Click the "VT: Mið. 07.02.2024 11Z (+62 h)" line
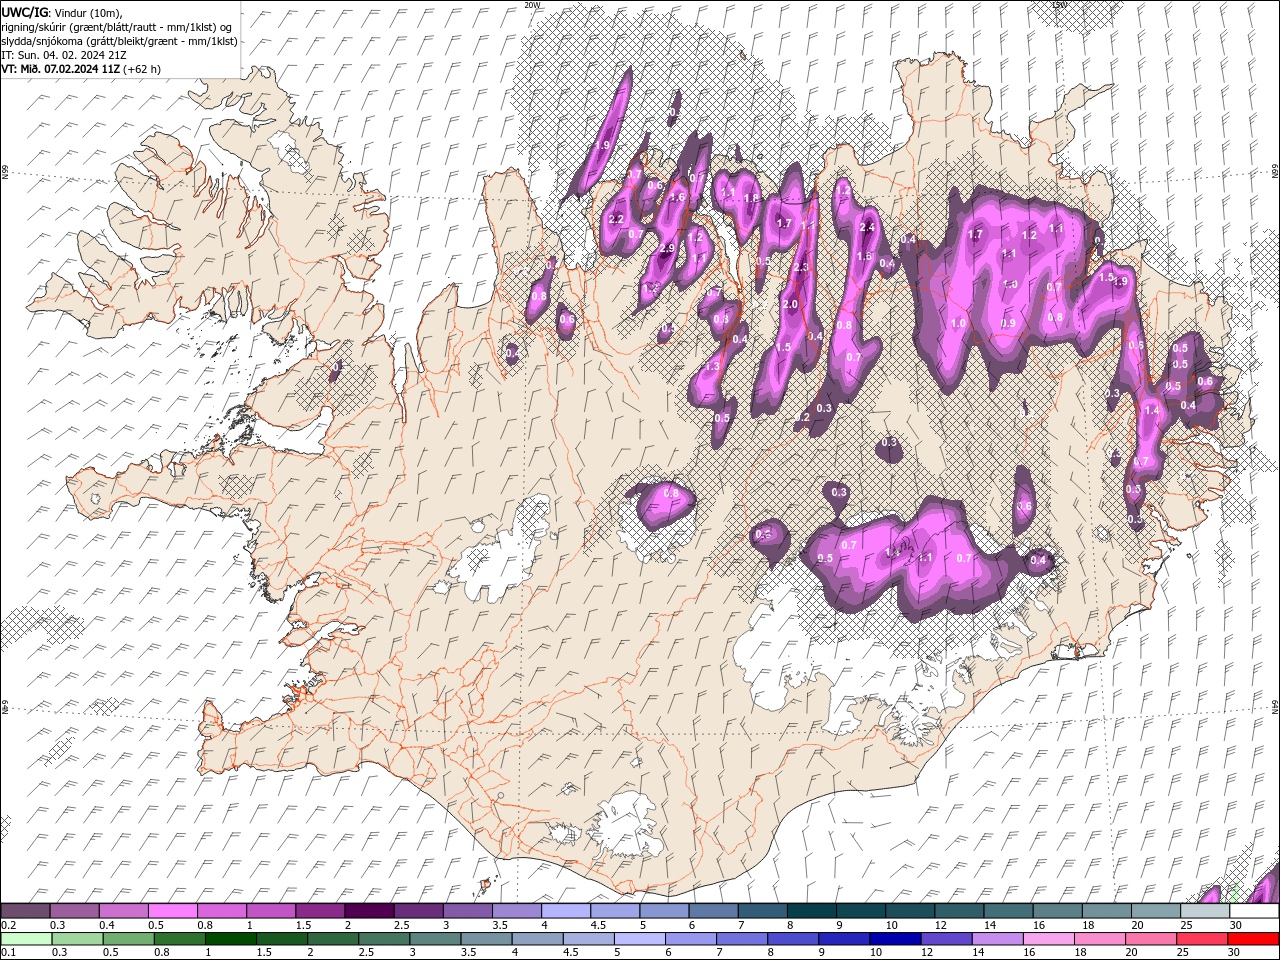 81,69
